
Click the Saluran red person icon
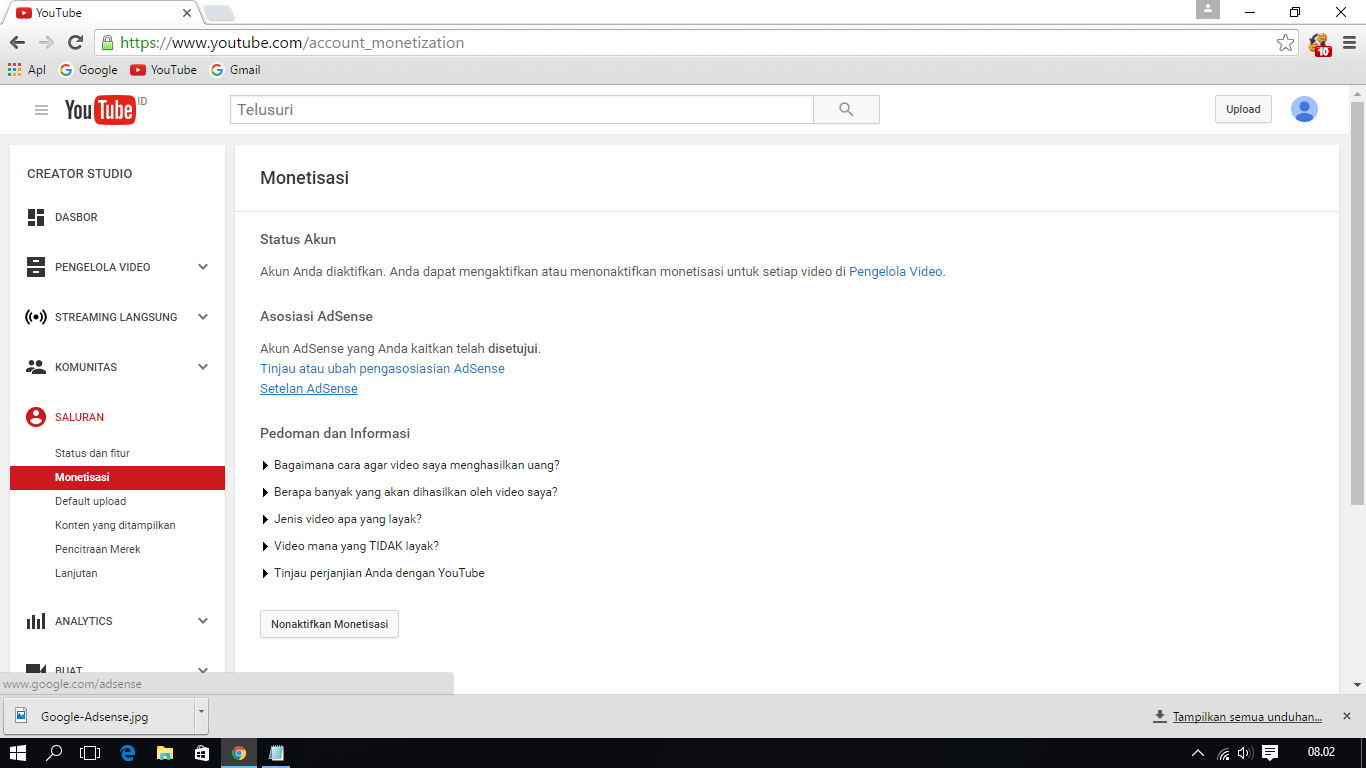click(x=36, y=417)
